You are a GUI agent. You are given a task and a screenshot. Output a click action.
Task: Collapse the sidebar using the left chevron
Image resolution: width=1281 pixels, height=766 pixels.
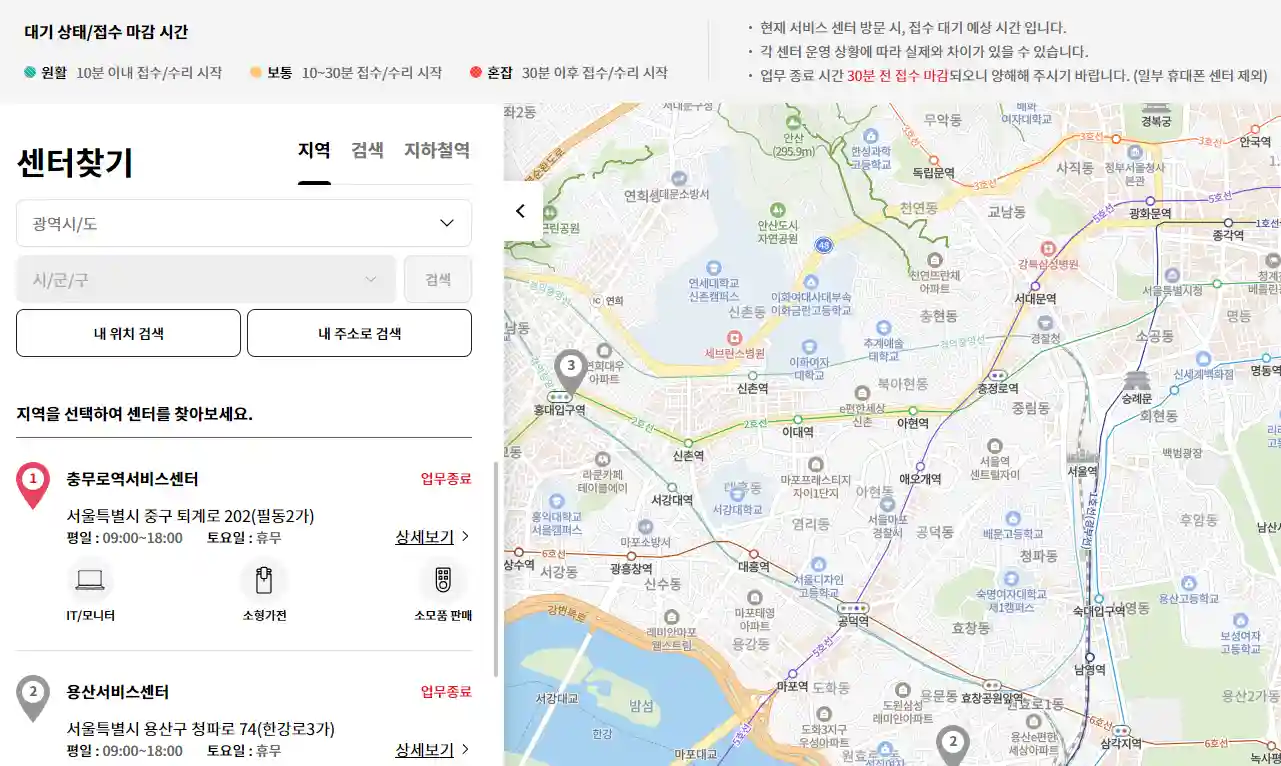click(520, 210)
